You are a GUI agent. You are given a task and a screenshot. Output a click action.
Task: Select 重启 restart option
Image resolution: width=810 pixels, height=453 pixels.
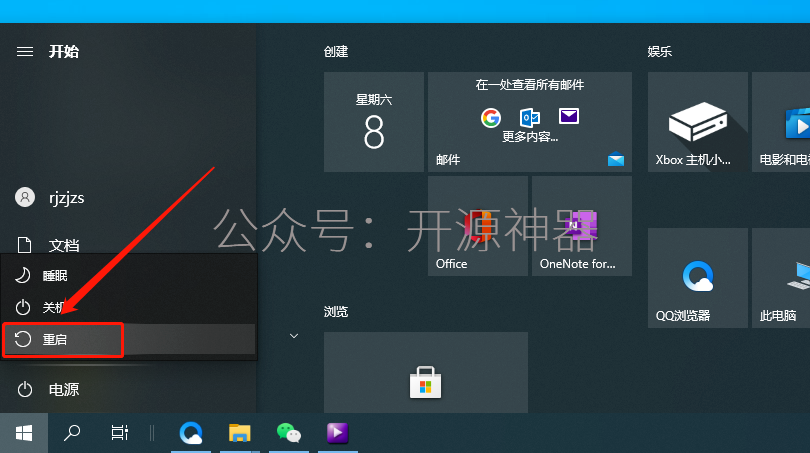(129, 339)
